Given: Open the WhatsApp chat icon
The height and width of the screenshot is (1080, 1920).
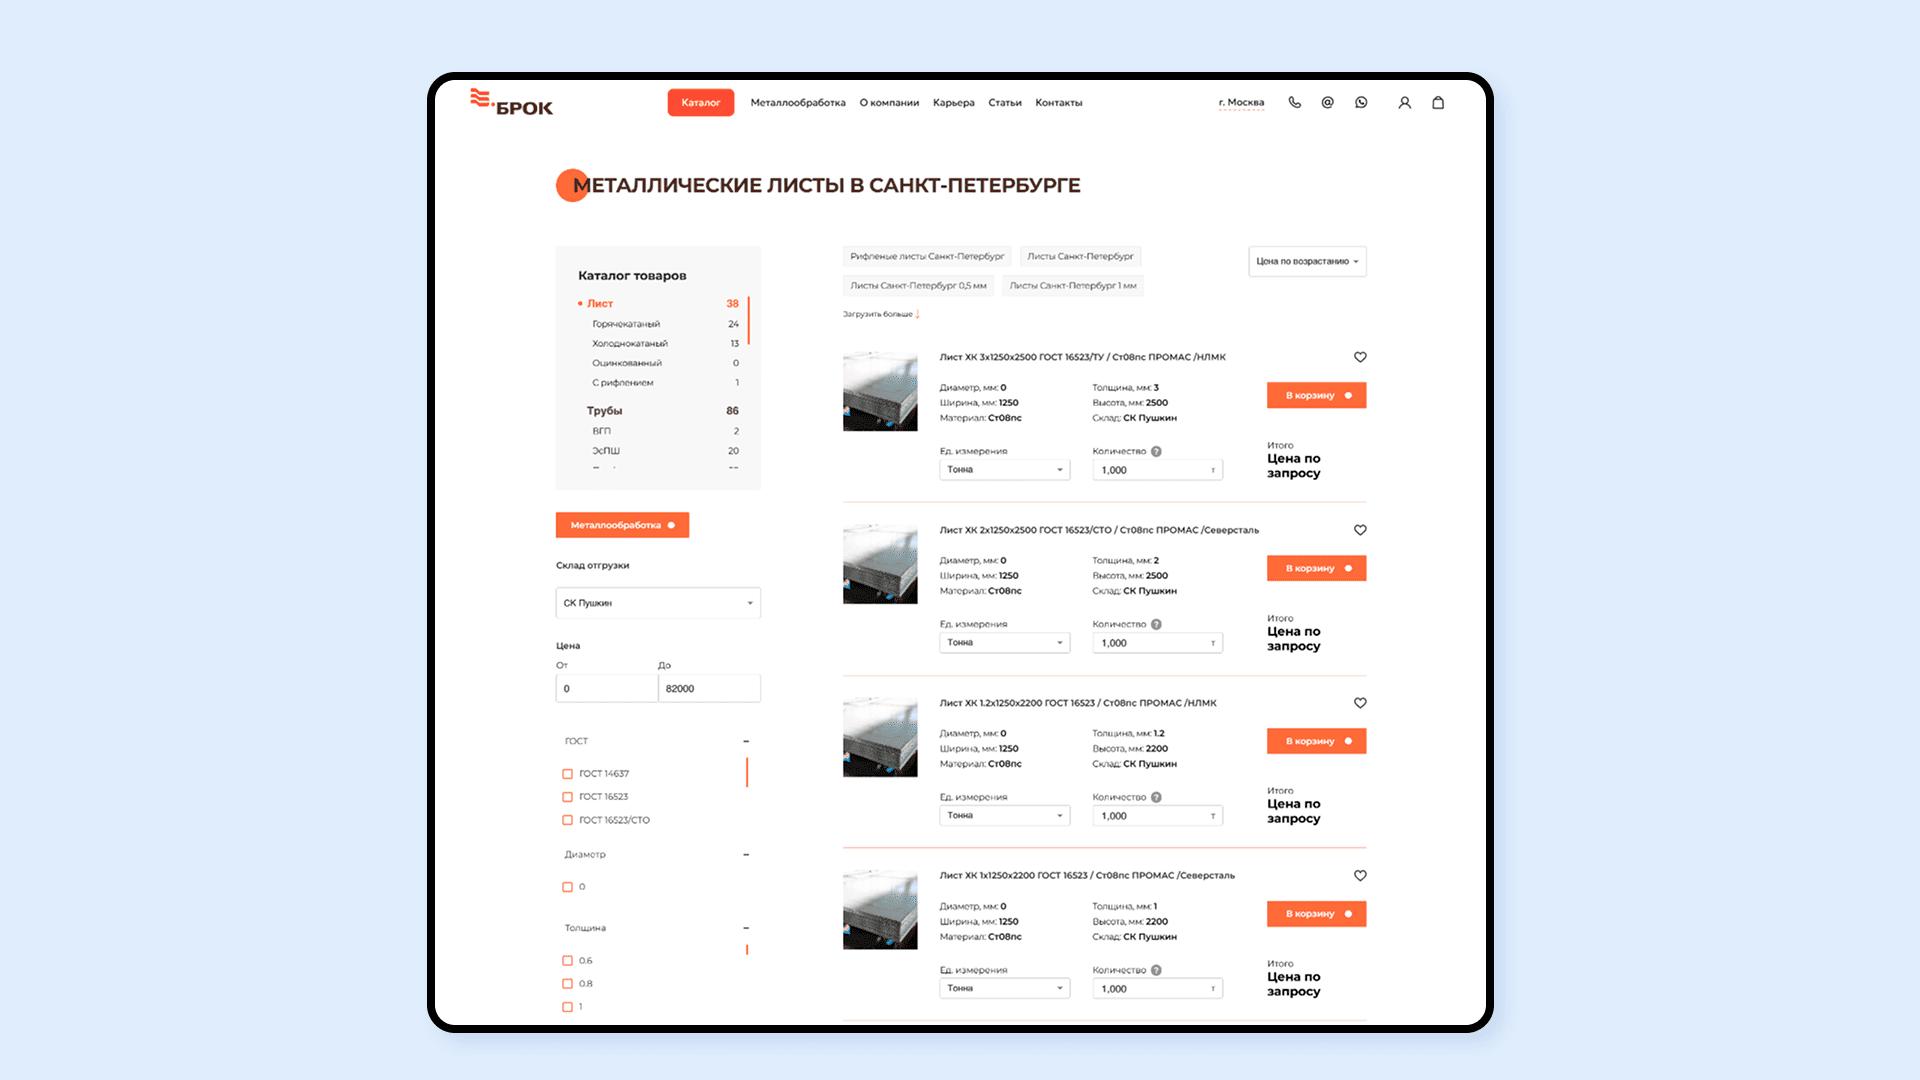Looking at the screenshot, I should [1361, 102].
